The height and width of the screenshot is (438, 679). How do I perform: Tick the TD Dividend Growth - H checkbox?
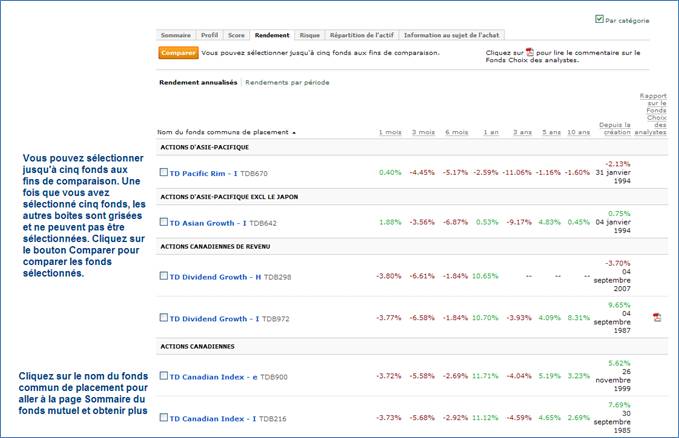[x=164, y=275]
